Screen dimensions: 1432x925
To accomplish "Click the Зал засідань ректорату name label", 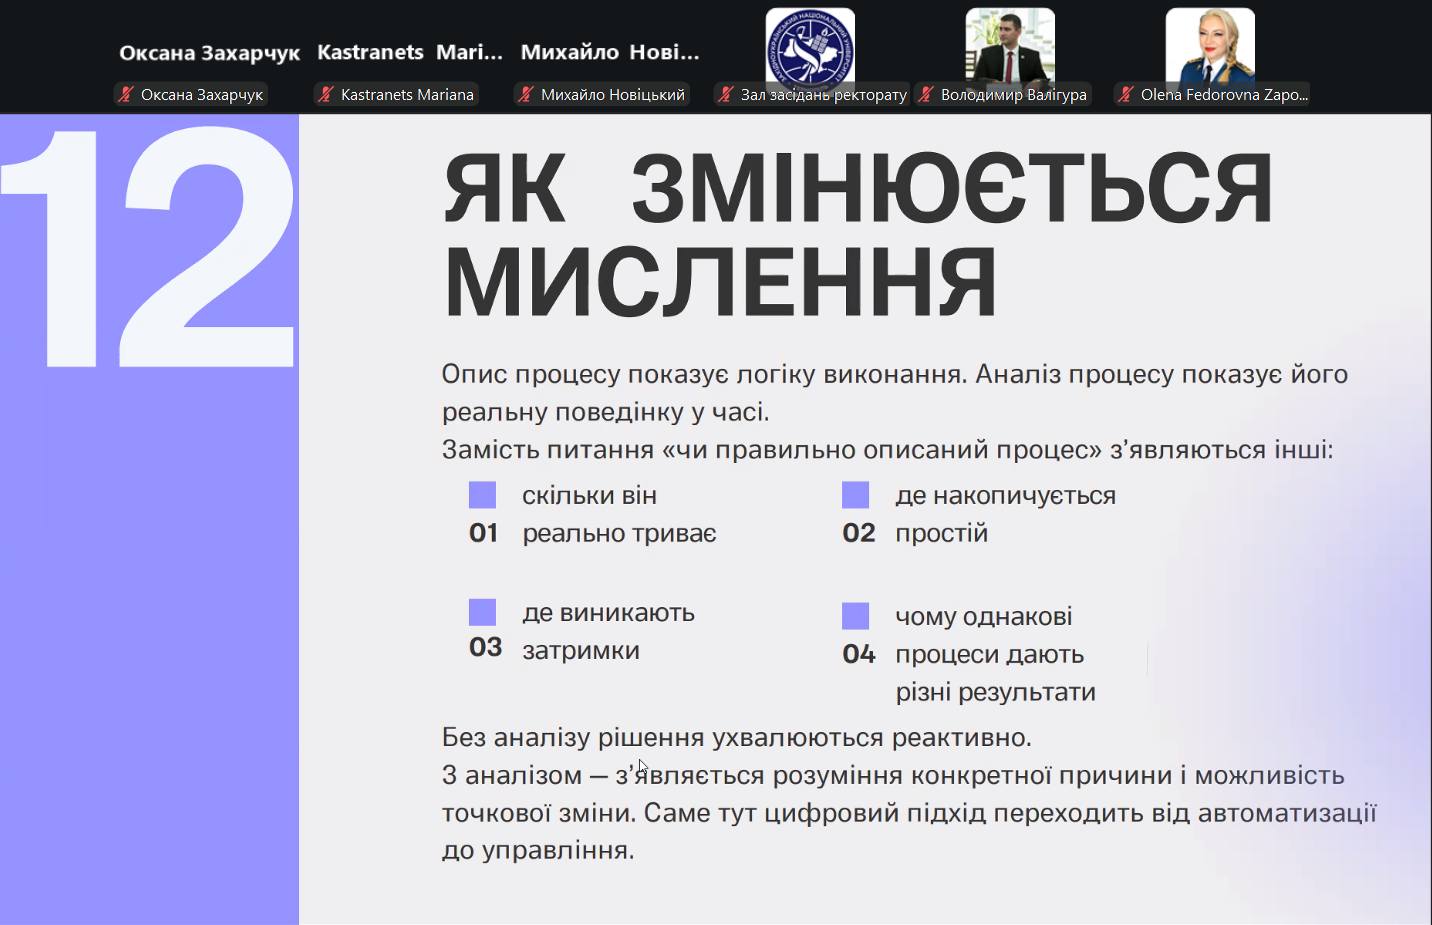I will (823, 95).
